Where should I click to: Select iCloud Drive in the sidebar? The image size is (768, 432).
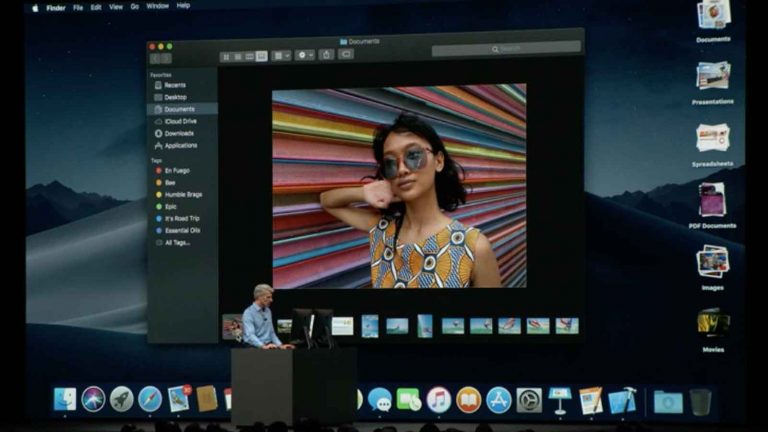coord(180,121)
